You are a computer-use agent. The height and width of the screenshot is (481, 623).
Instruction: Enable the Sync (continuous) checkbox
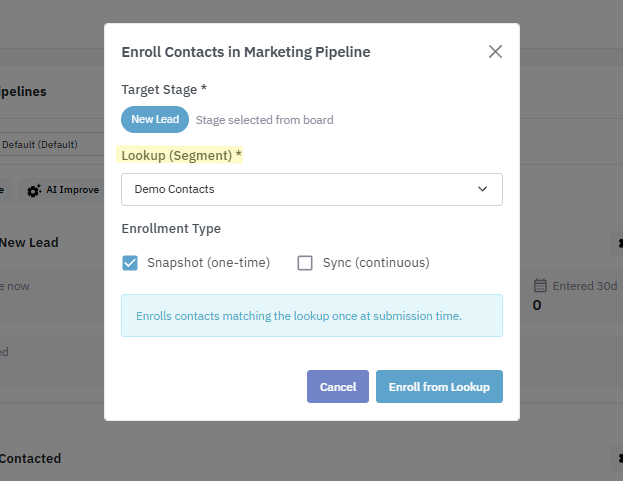tap(306, 263)
